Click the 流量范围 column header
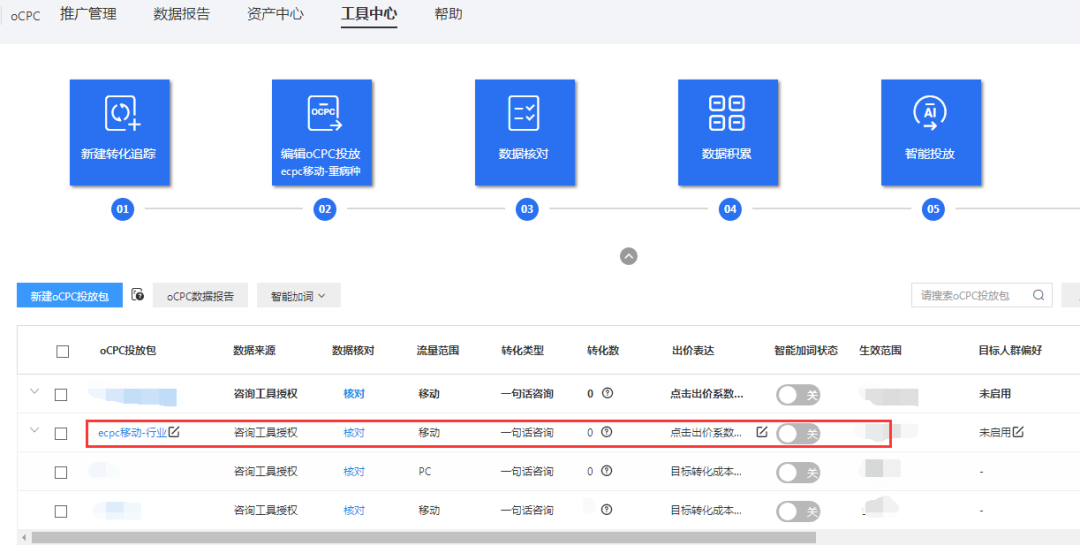This screenshot has width=1080, height=553. tap(438, 351)
